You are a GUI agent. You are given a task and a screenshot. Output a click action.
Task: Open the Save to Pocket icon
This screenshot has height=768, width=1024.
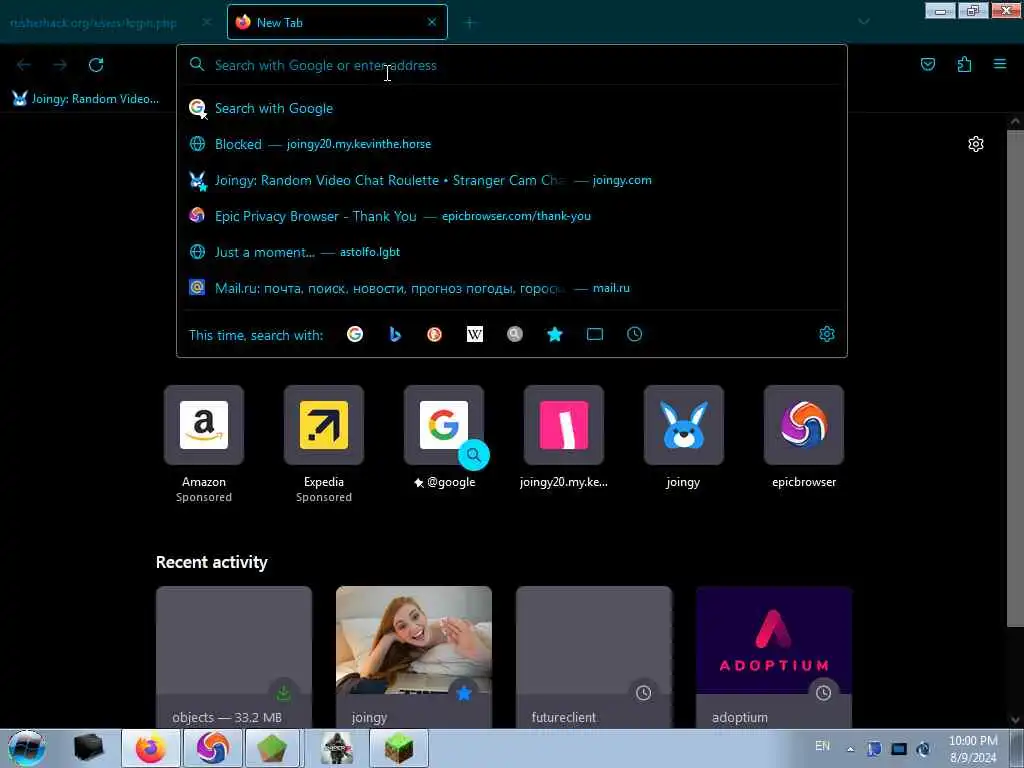(x=928, y=64)
